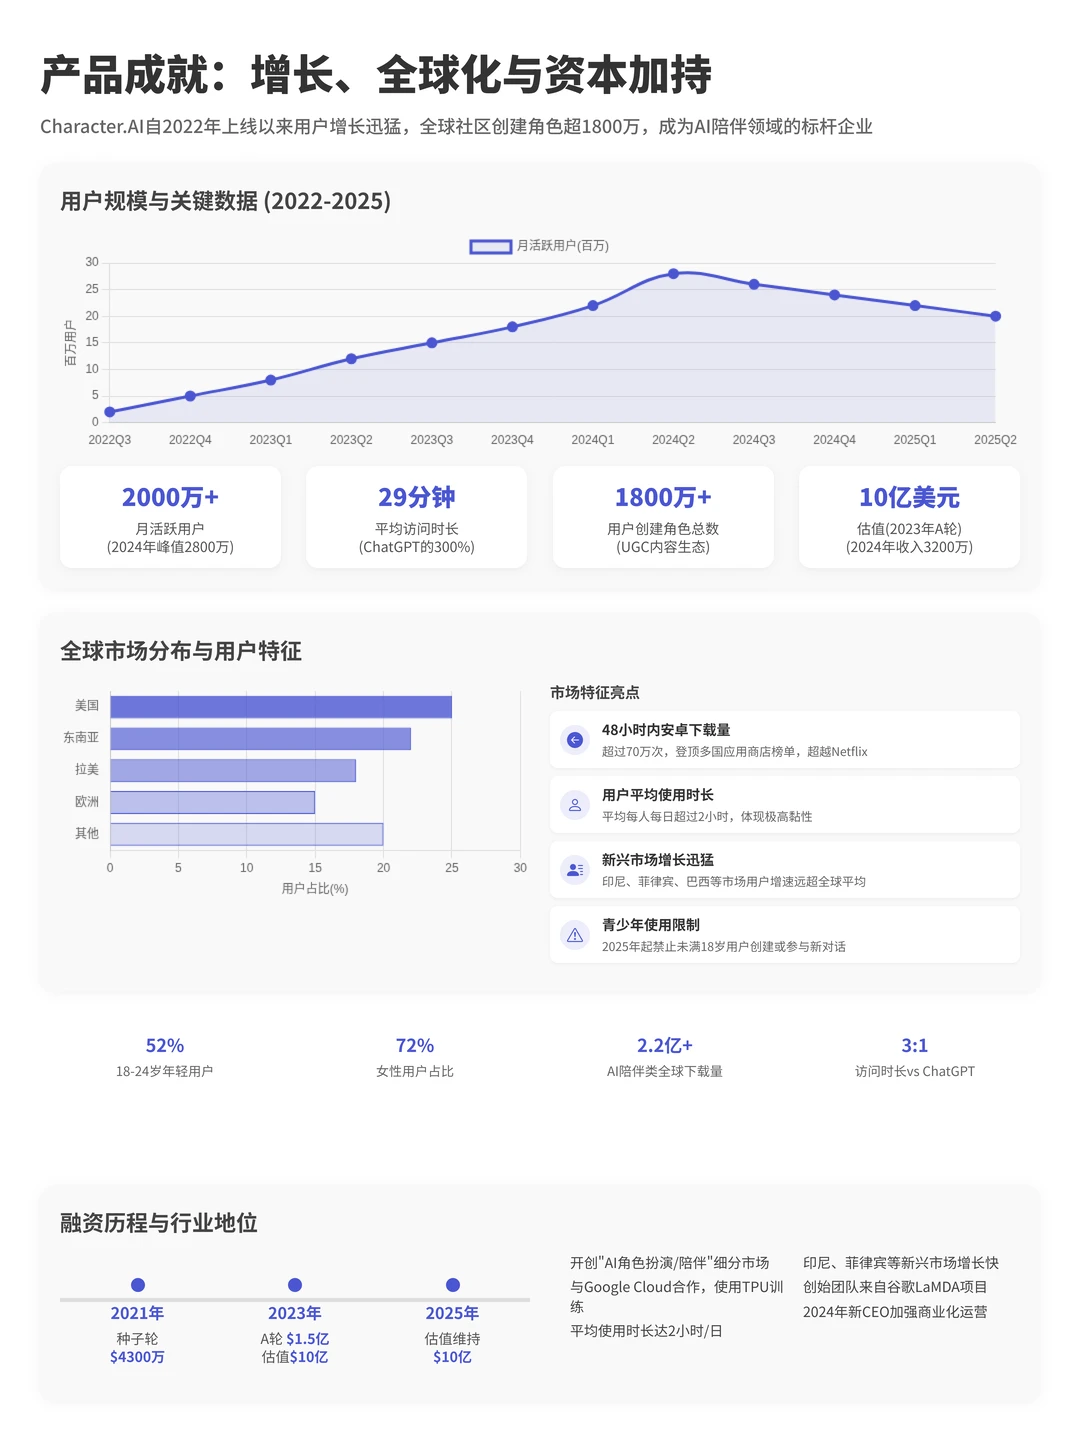Screen dimensions: 1080x1440
Task: Click the 2025年起禁止未满18岁用户 description text
Action: (x=724, y=947)
